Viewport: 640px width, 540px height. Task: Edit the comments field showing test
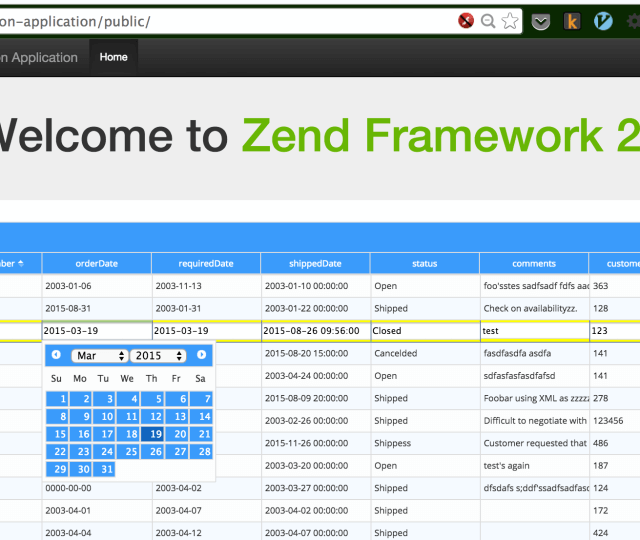tap(535, 331)
